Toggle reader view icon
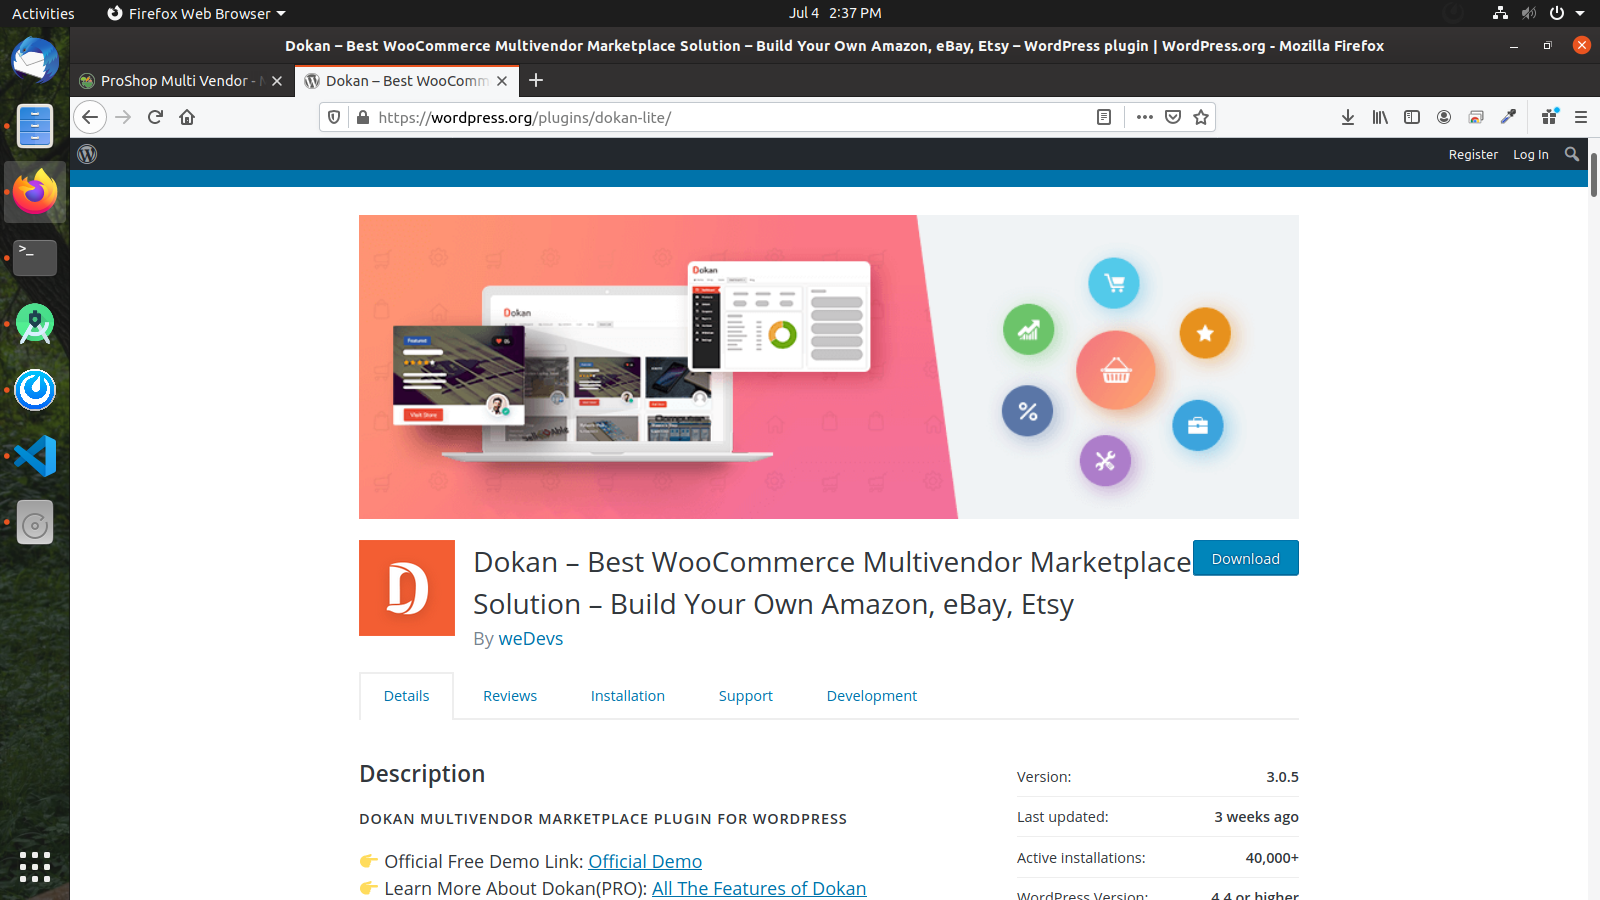Screen dimensions: 1600x900 1104,117
